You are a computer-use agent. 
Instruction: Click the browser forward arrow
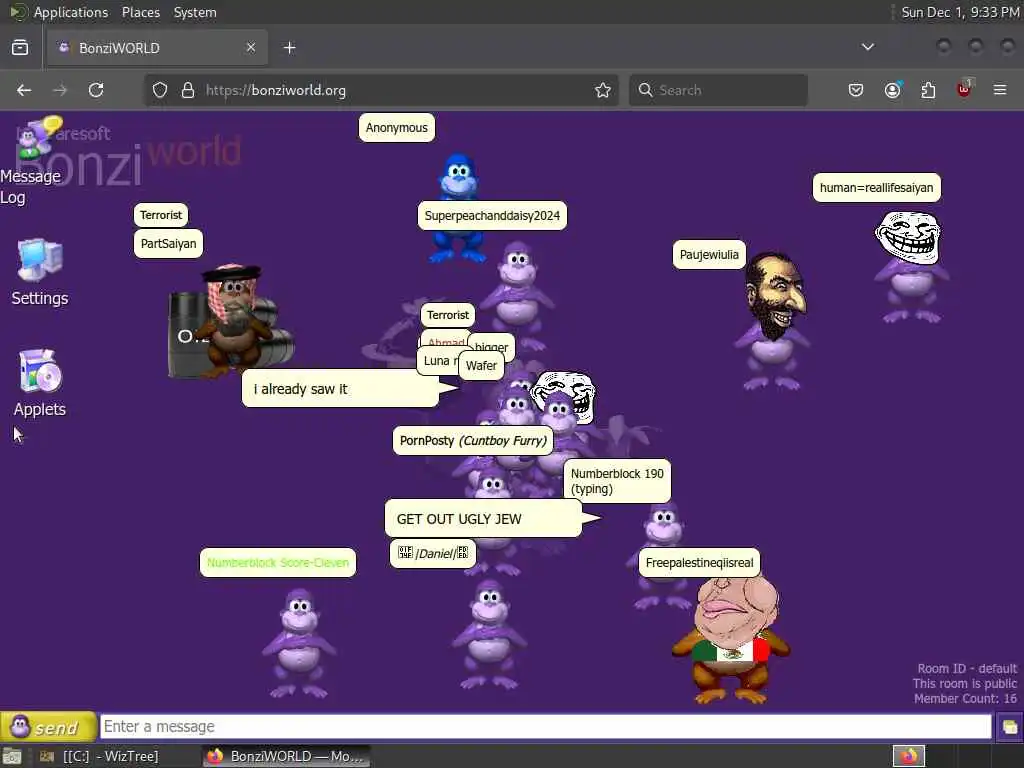(60, 90)
